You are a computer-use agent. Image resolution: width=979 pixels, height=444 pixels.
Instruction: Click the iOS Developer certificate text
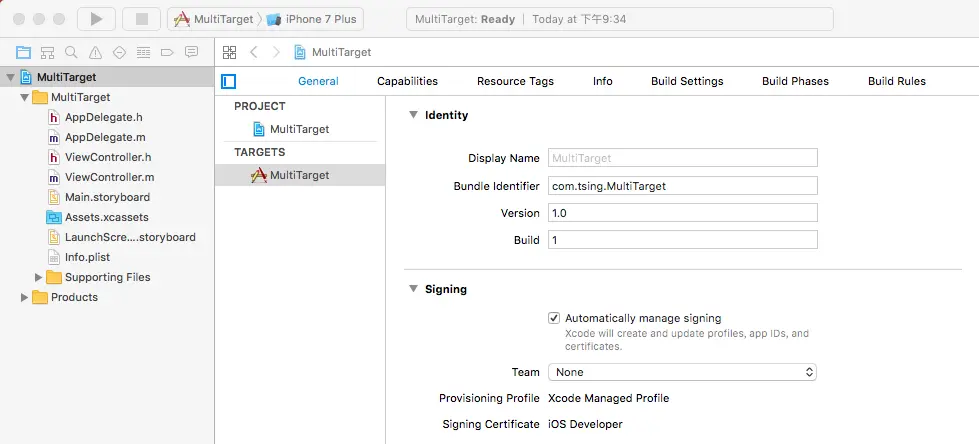(585, 425)
